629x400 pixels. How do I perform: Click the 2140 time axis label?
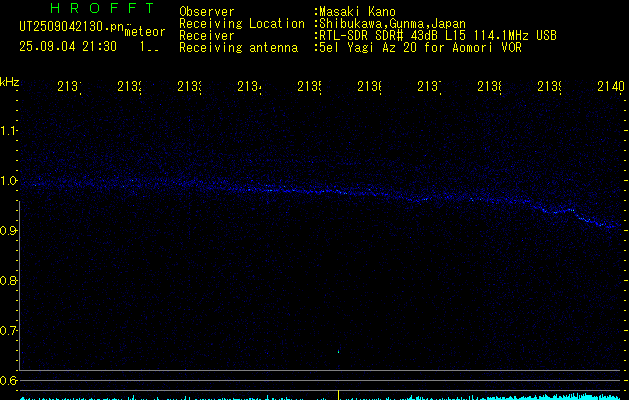(611, 86)
